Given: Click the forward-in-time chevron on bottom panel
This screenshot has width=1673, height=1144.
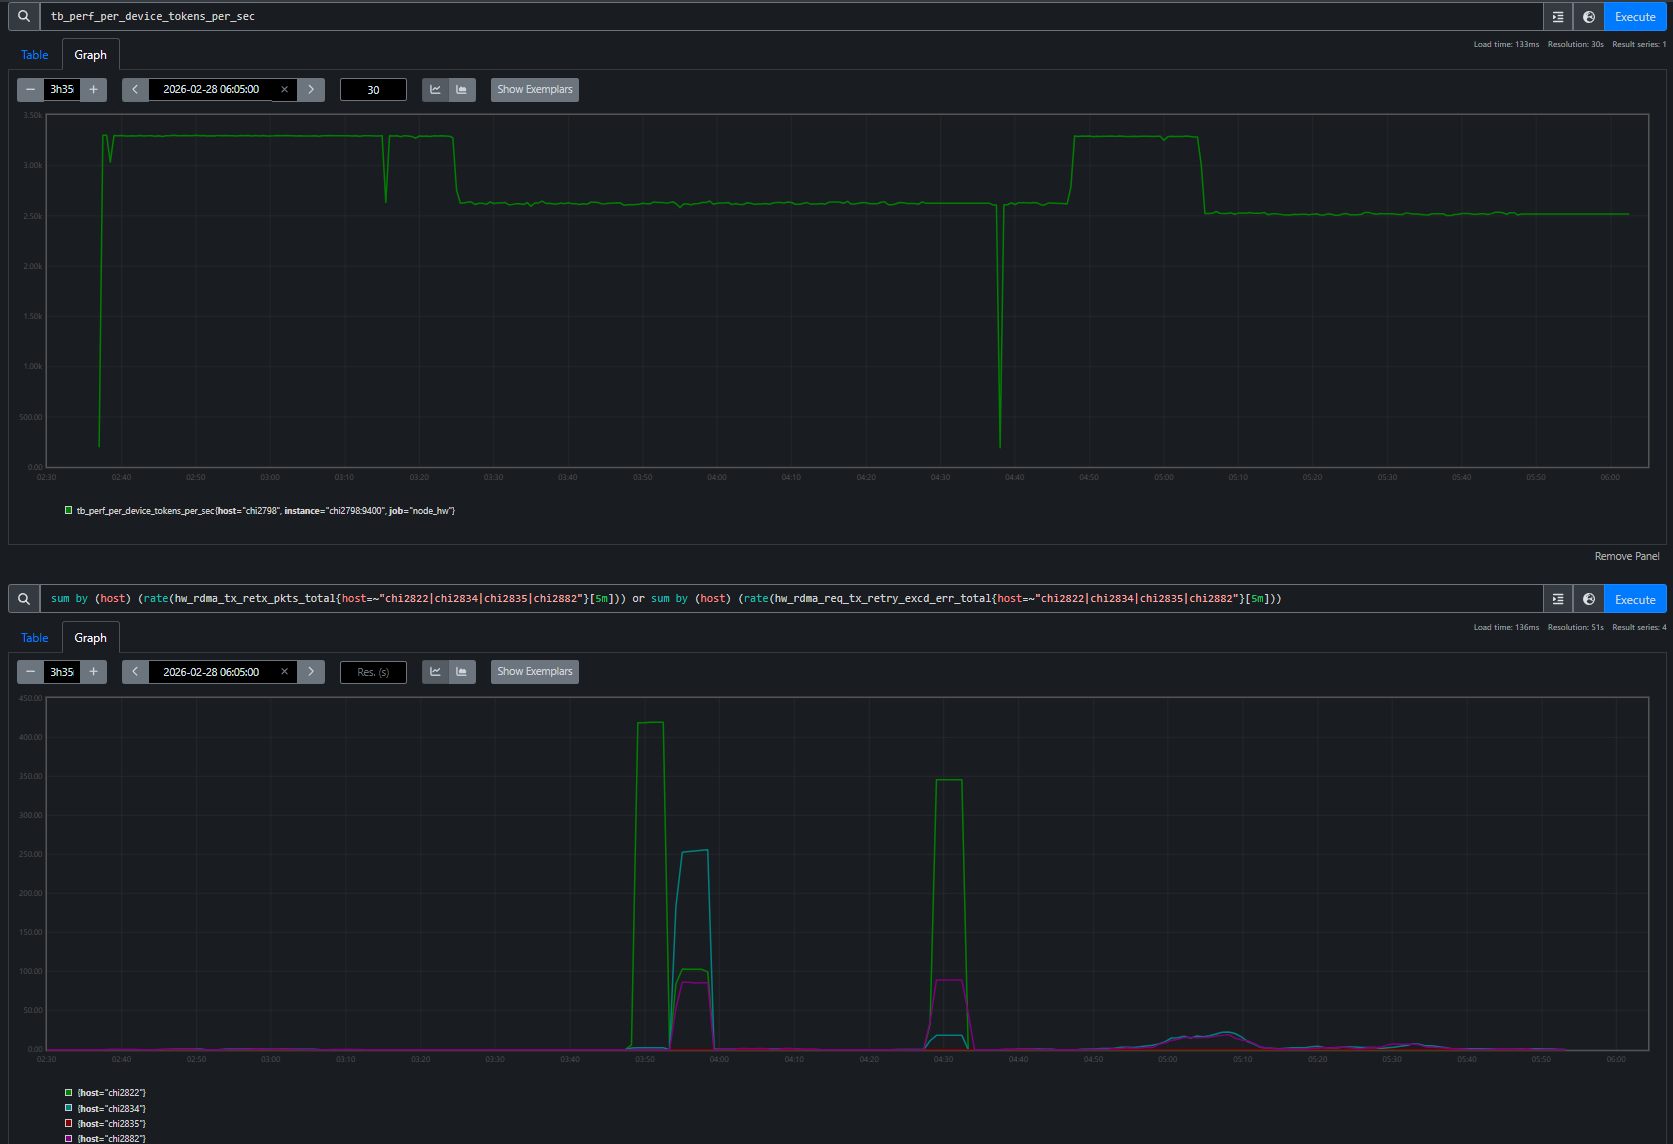Looking at the screenshot, I should coord(310,671).
